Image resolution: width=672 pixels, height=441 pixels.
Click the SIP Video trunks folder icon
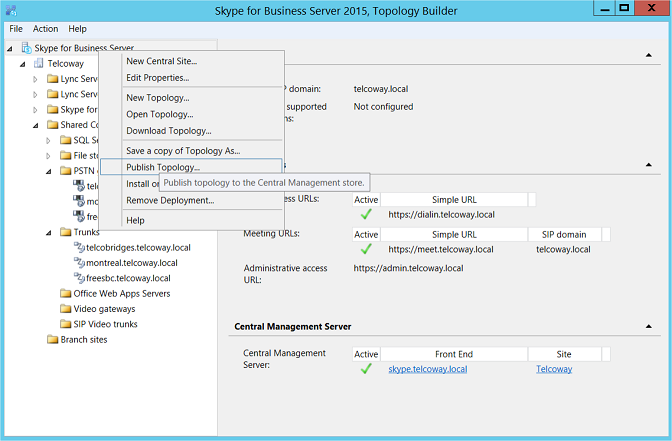(66, 324)
